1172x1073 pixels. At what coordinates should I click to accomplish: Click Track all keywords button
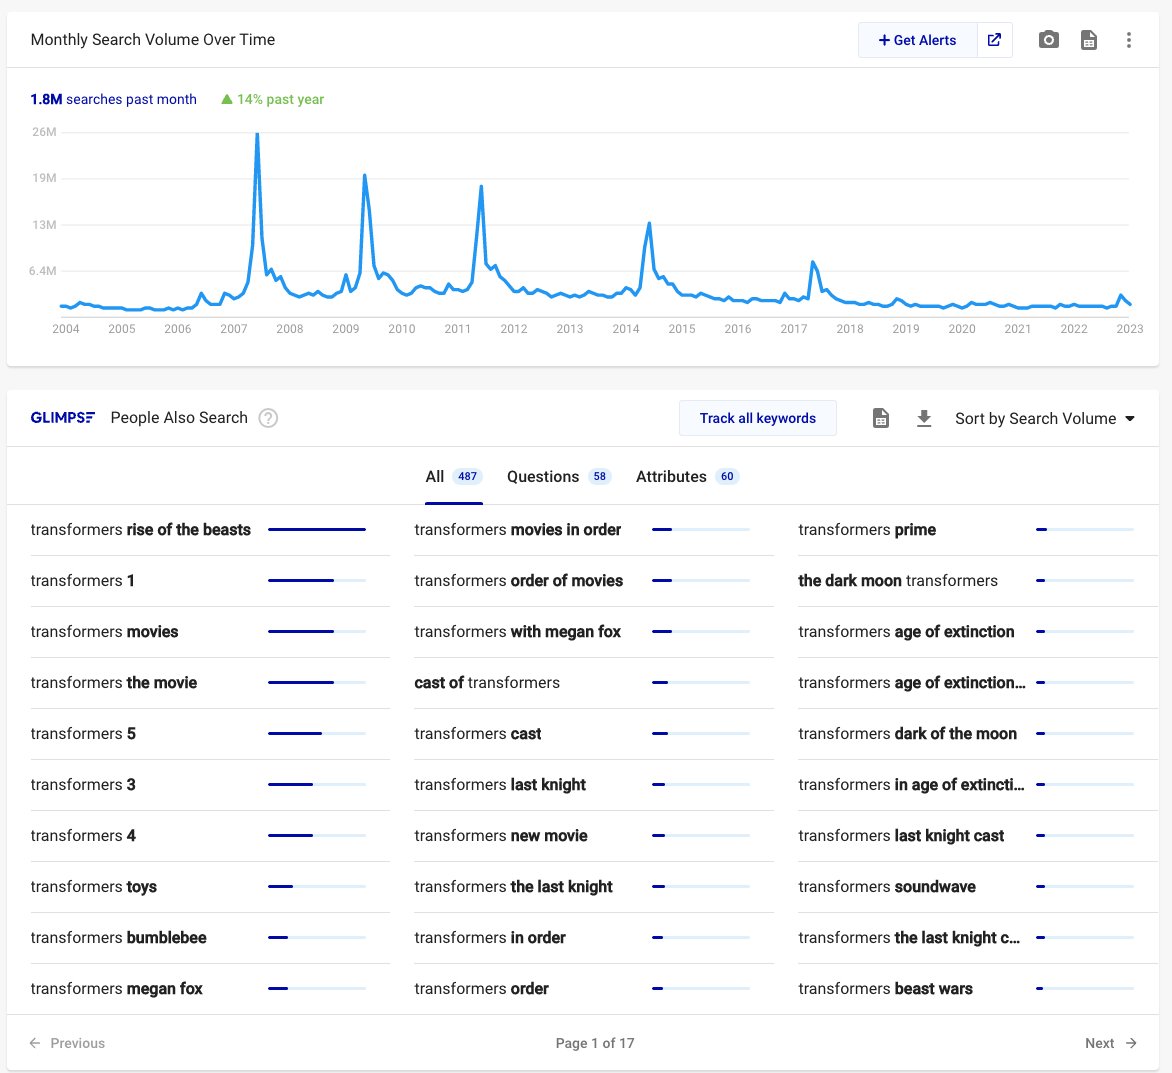click(x=757, y=418)
